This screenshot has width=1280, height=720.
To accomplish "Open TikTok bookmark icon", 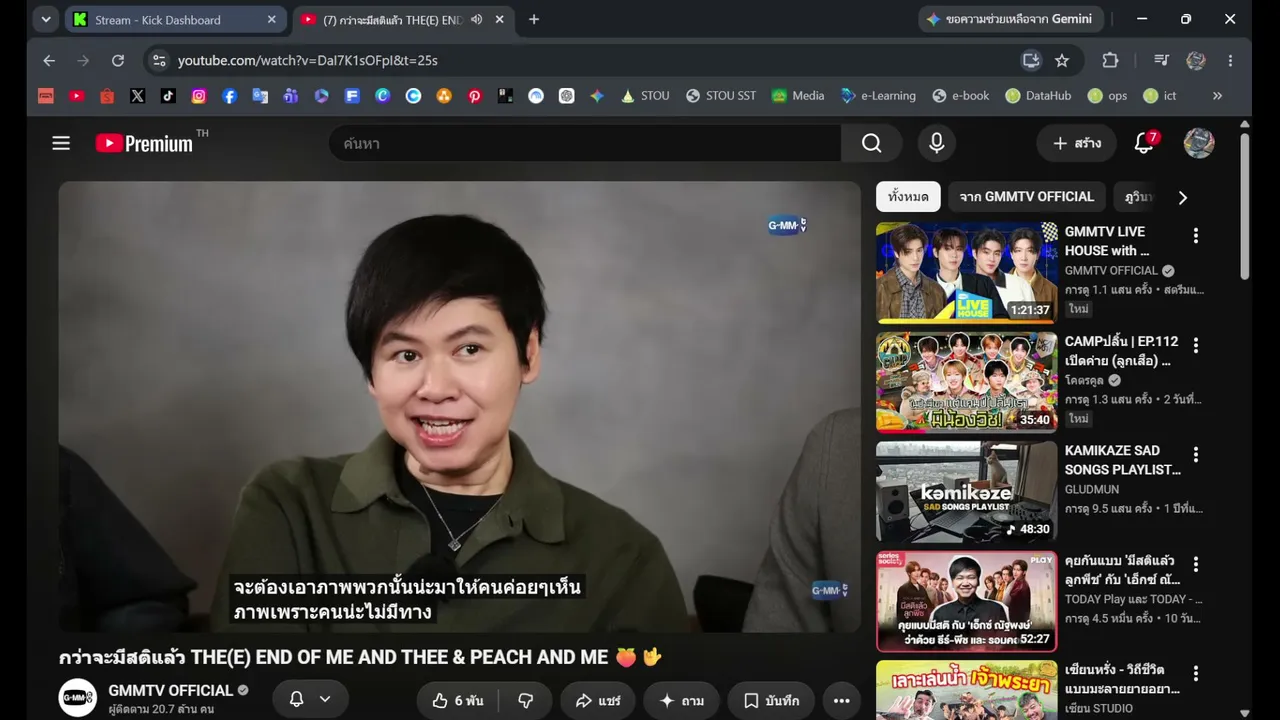I will tap(168, 96).
